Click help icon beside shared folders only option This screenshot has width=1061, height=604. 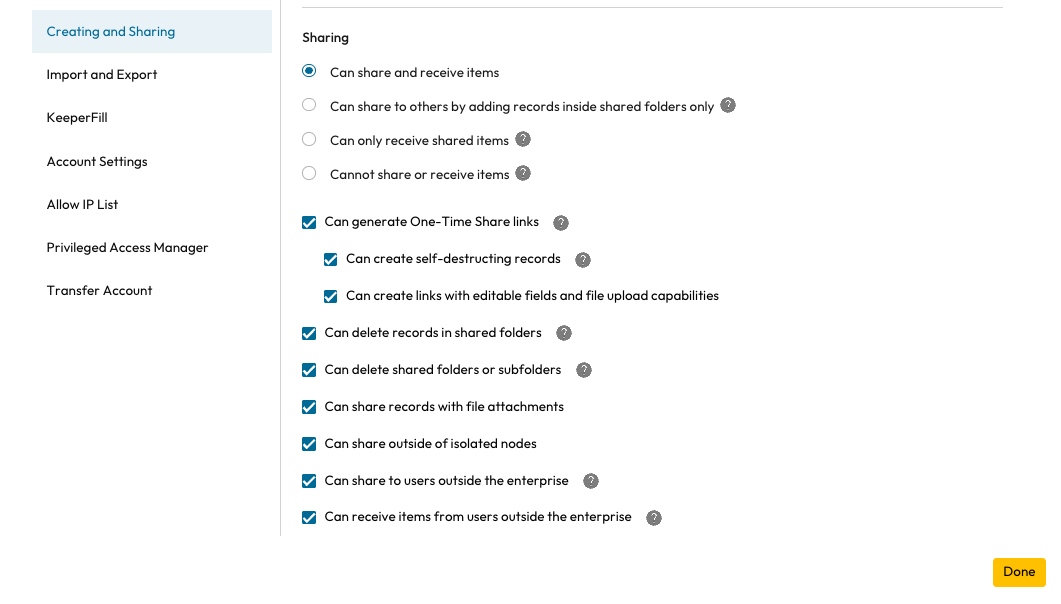(728, 105)
